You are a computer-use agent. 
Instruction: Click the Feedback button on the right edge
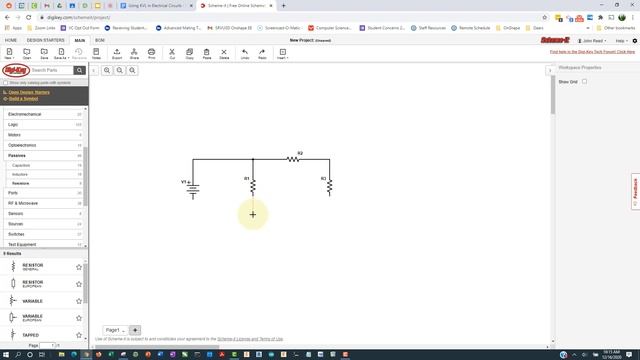click(635, 191)
